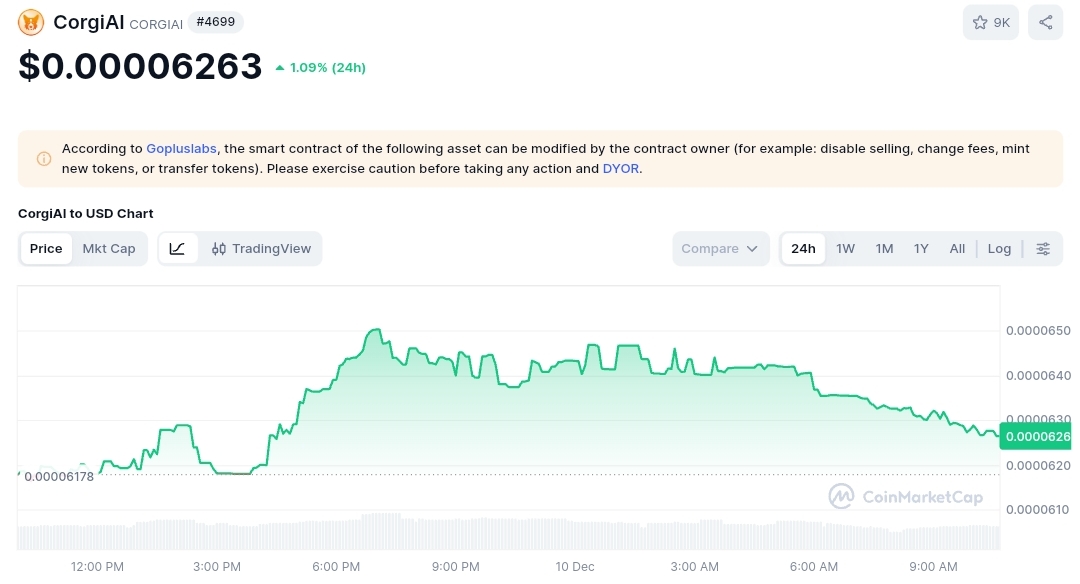Click the 0.00006178 opening price label

(59, 477)
